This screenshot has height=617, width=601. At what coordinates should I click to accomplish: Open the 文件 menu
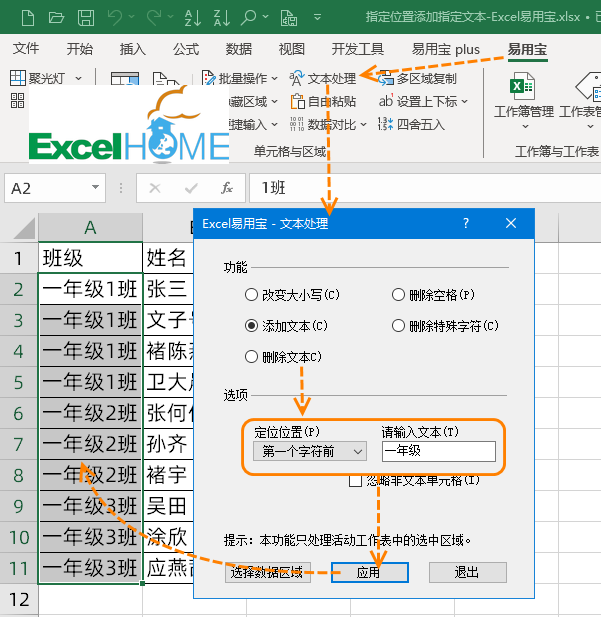26,49
